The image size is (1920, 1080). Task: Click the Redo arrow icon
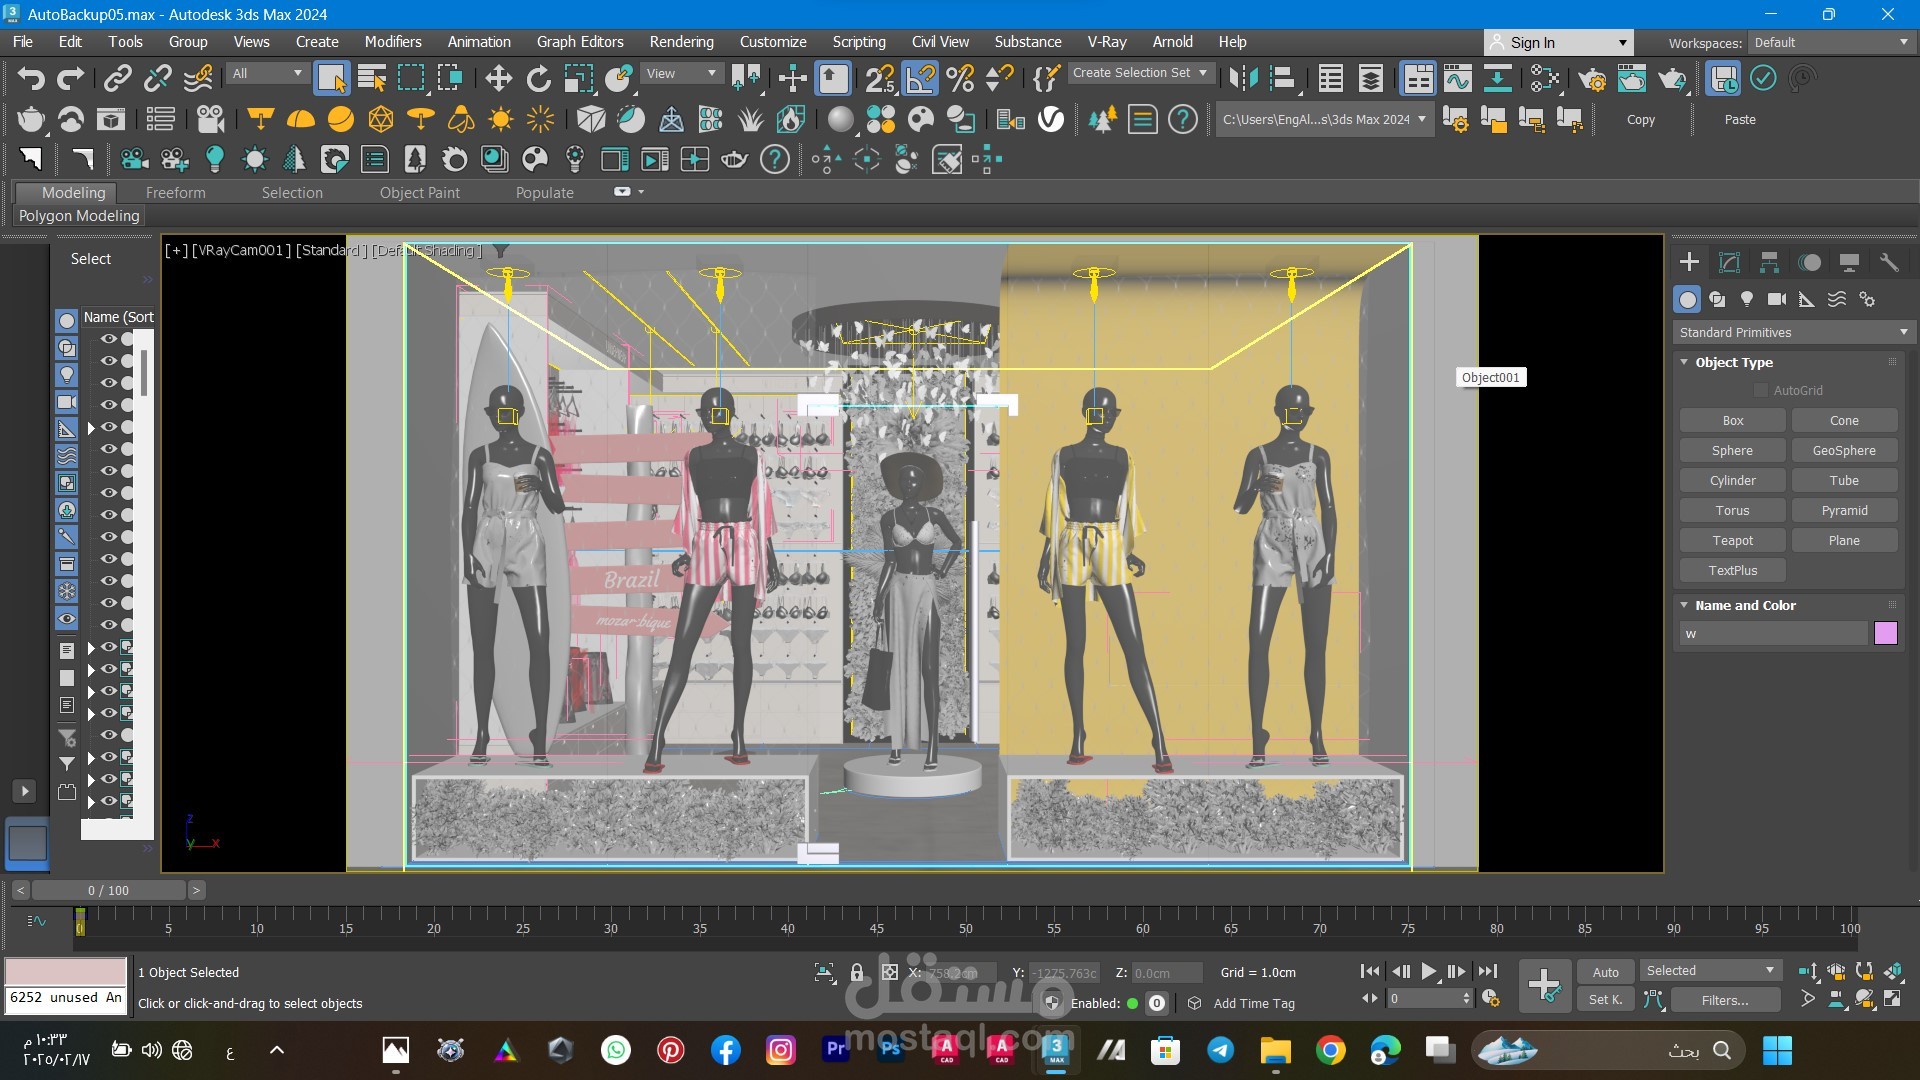click(x=70, y=78)
